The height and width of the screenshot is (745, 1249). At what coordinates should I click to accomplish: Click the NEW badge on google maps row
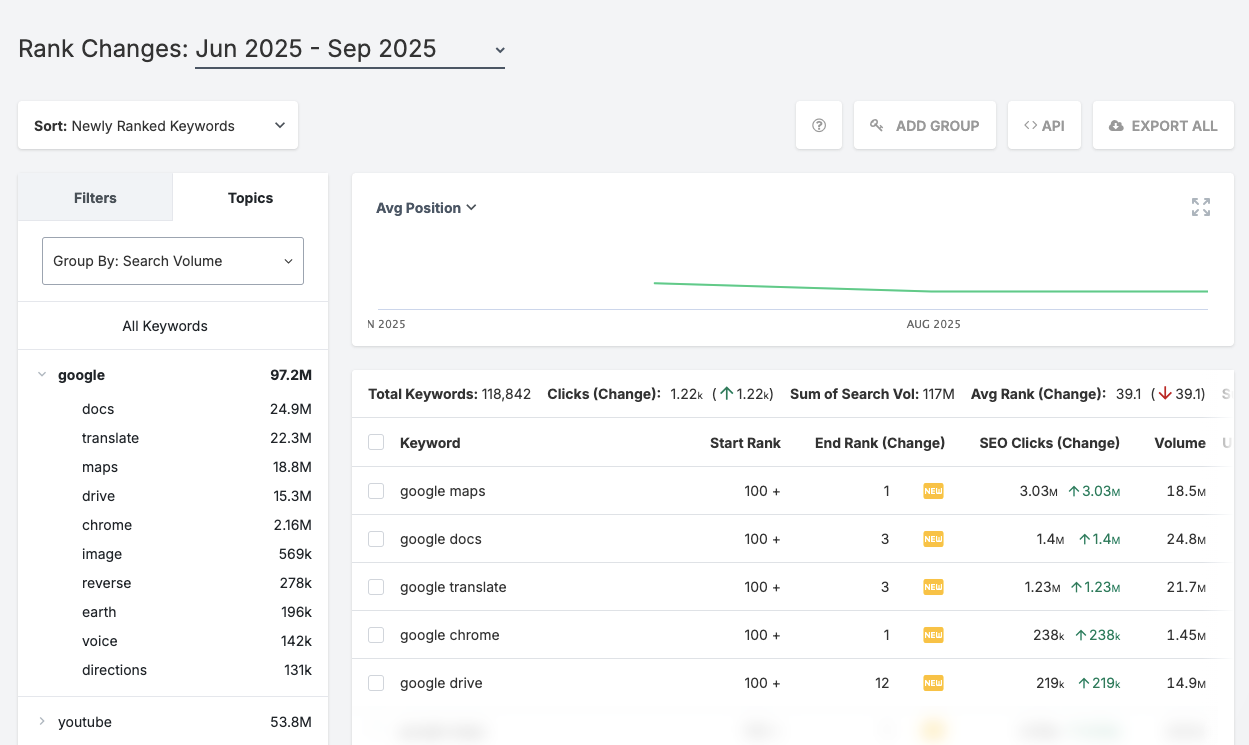(x=933, y=491)
